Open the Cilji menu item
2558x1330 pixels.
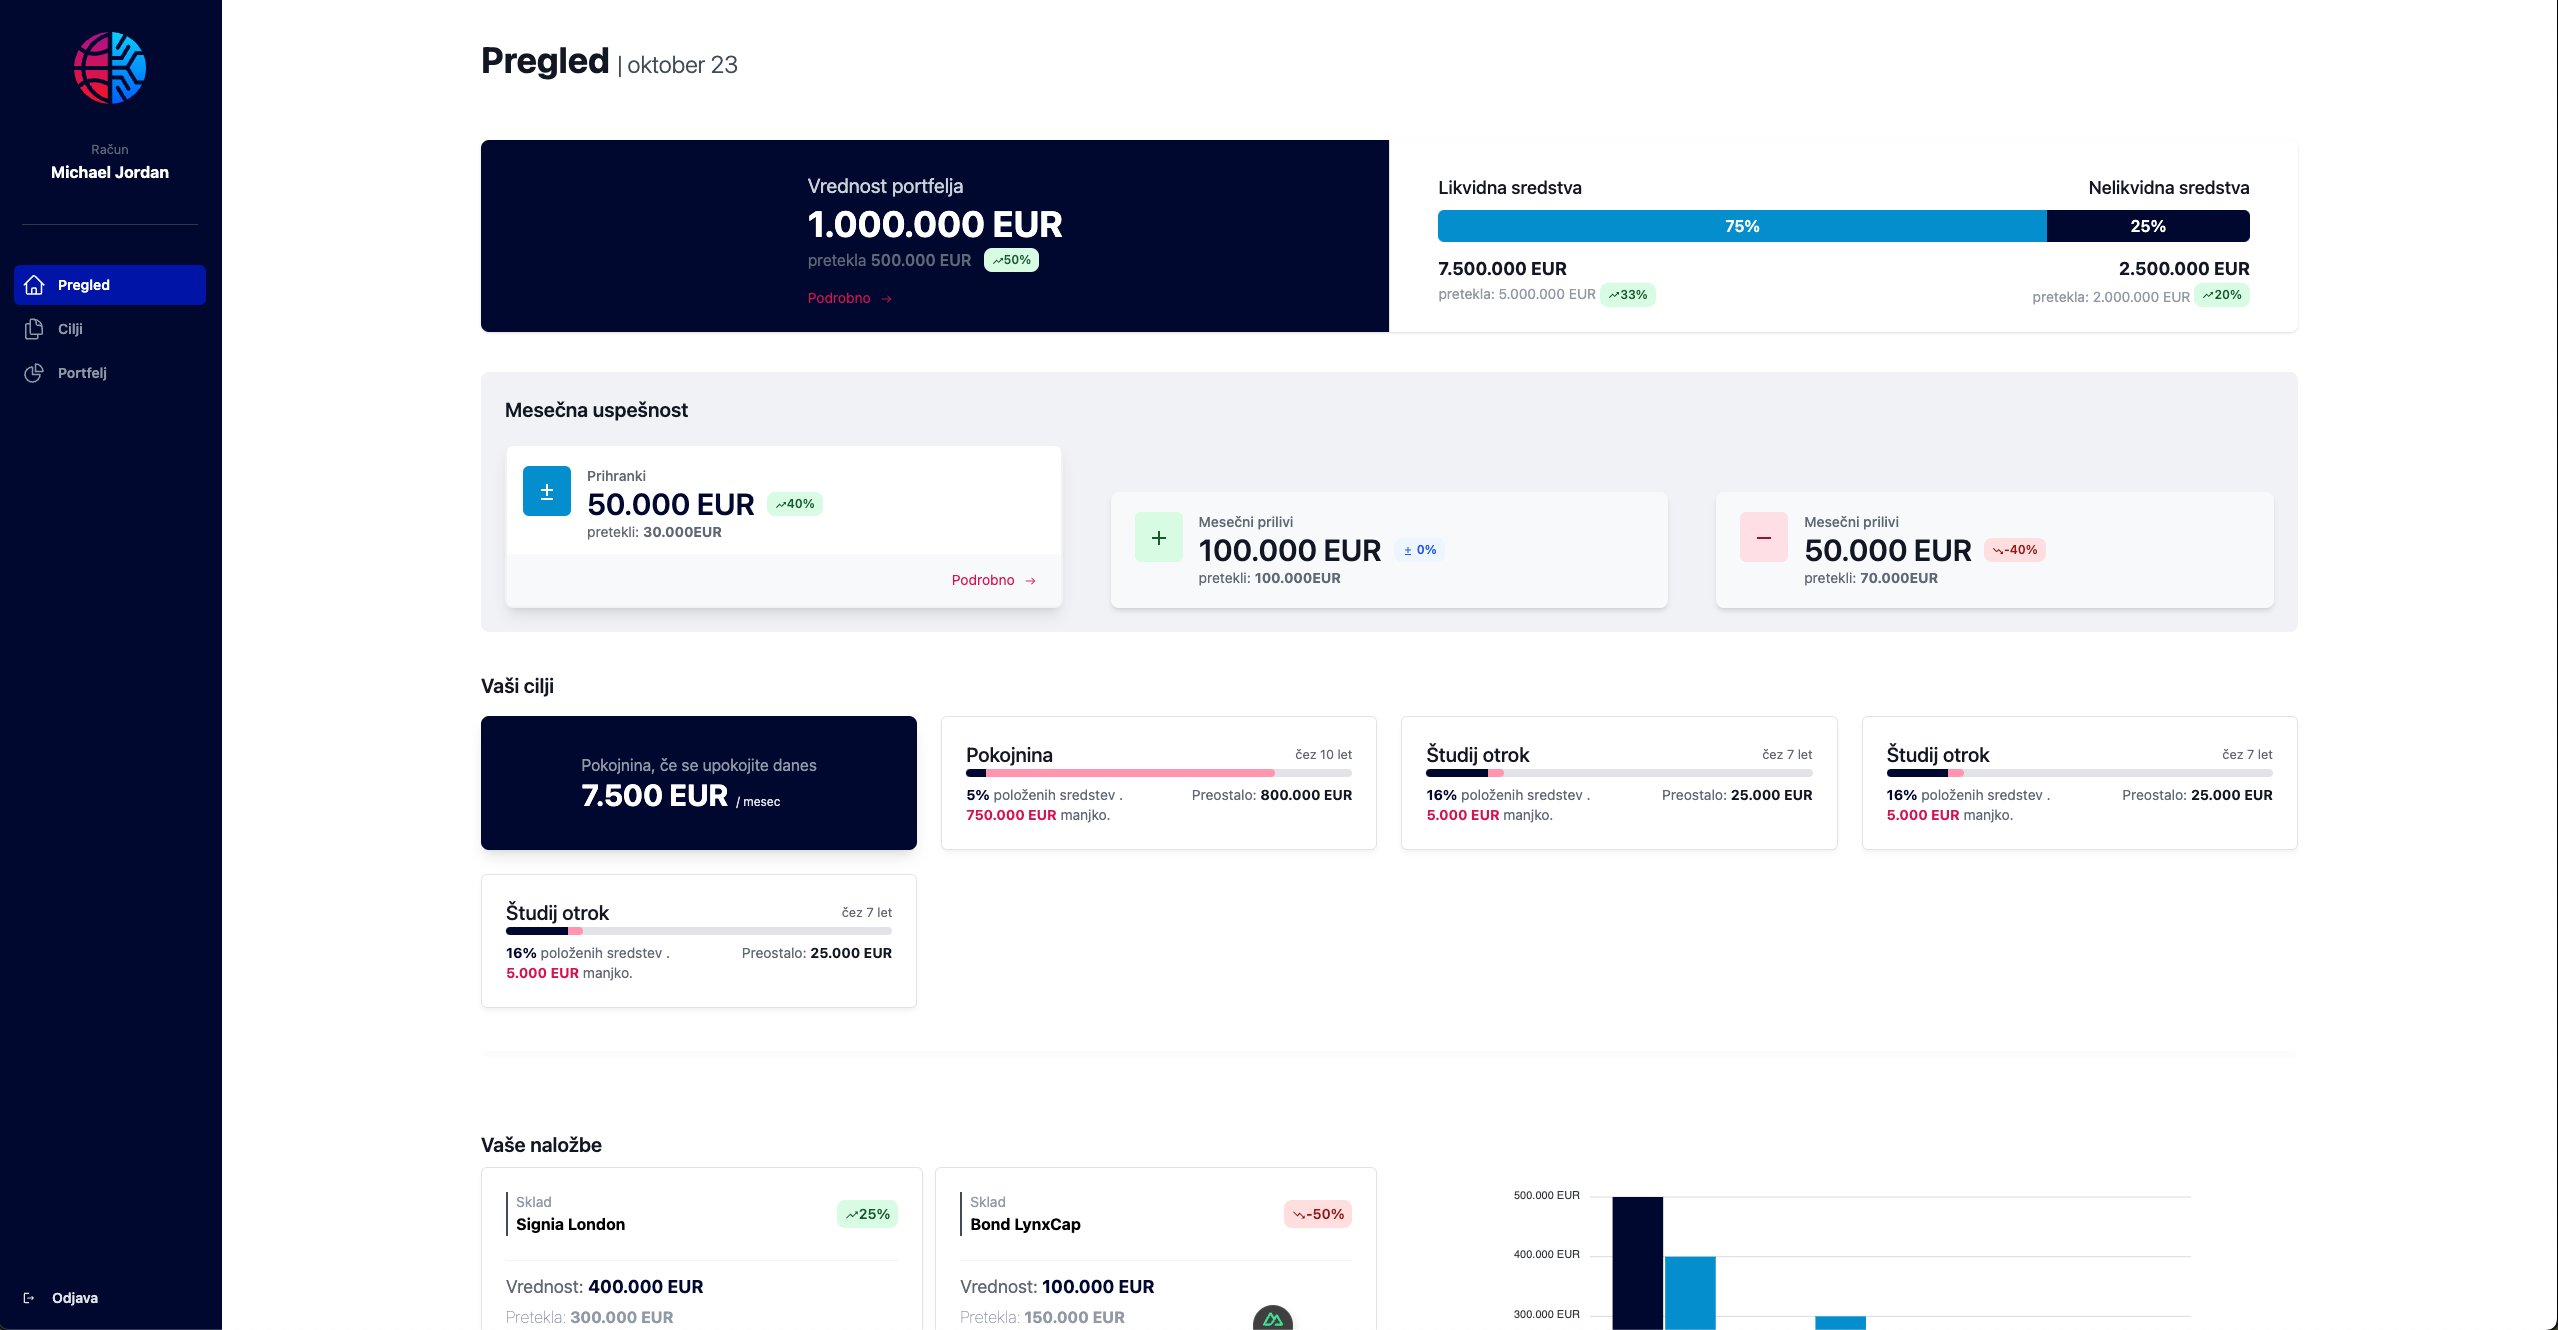tap(70, 329)
